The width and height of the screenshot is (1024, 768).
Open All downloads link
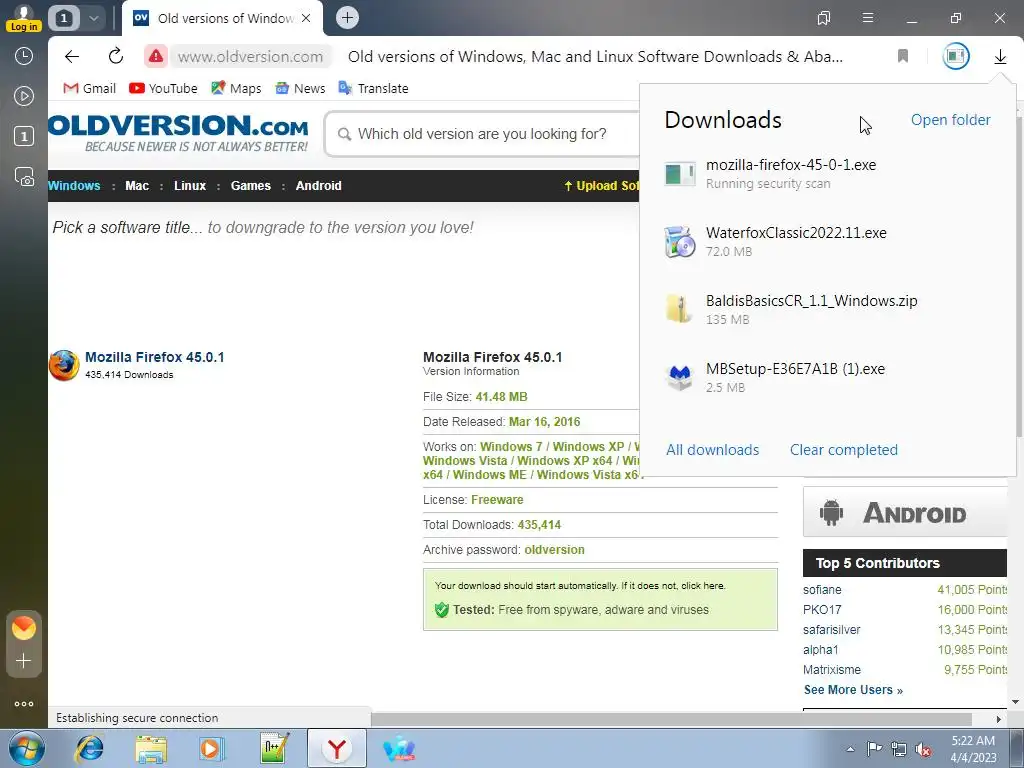coord(712,450)
